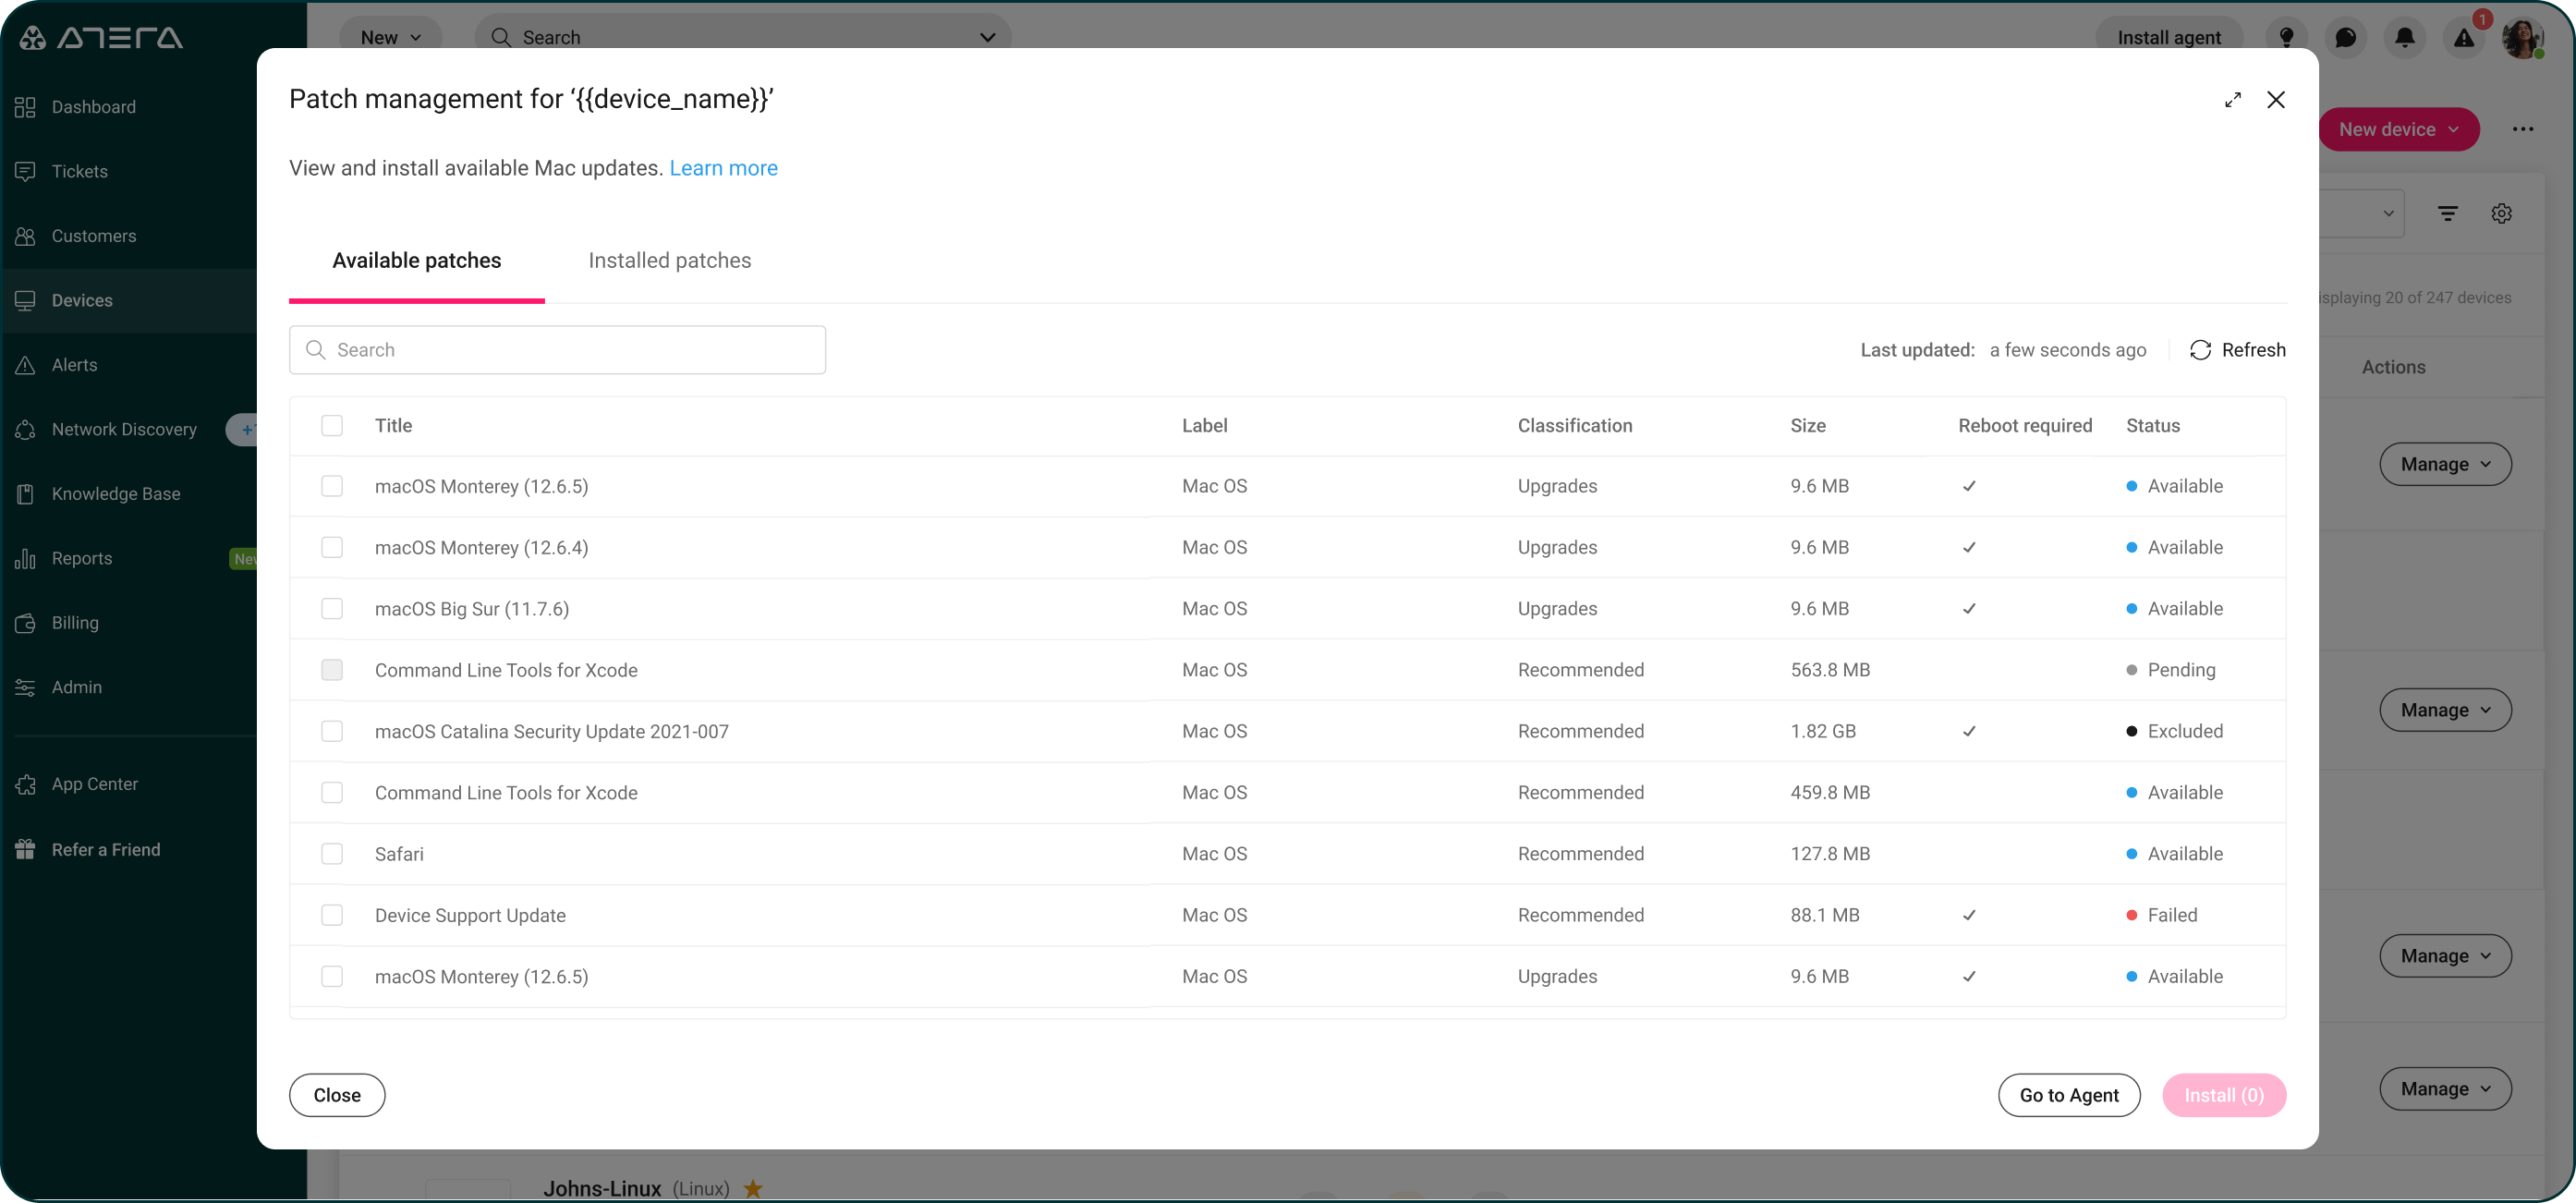Check macOS Monterey (12.6.4) patch
Image resolution: width=2576 pixels, height=1203 pixels.
(x=332, y=548)
